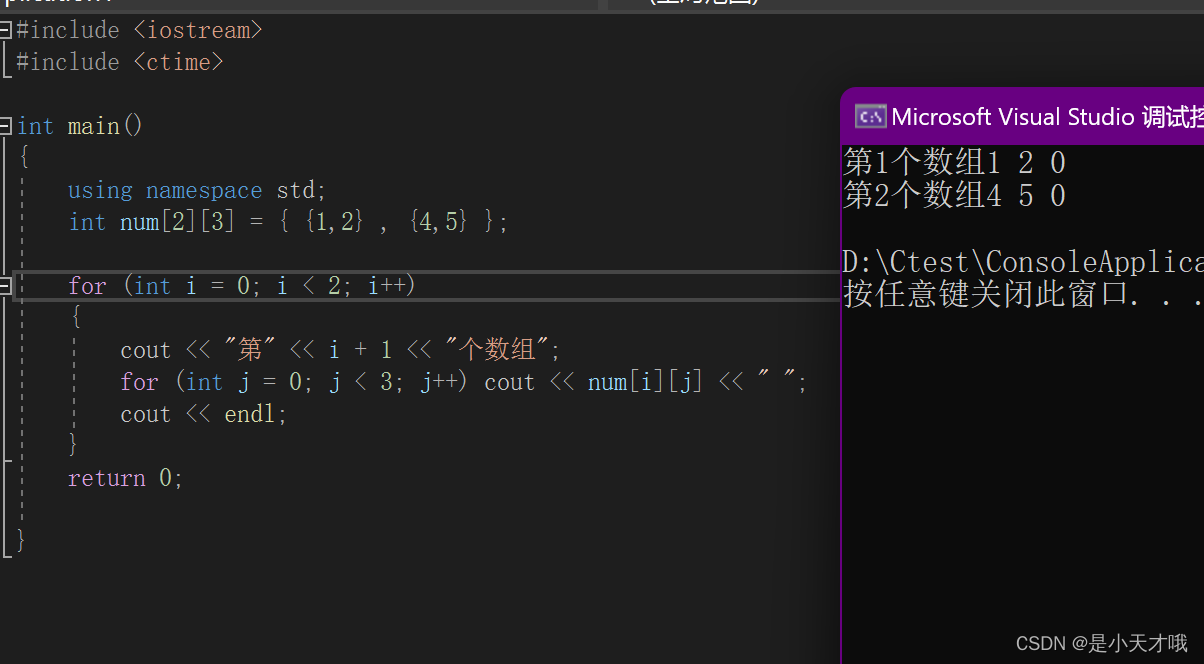Click 'using namespace std;' line
Viewport: 1204px width, 664px height.
[x=197, y=190]
